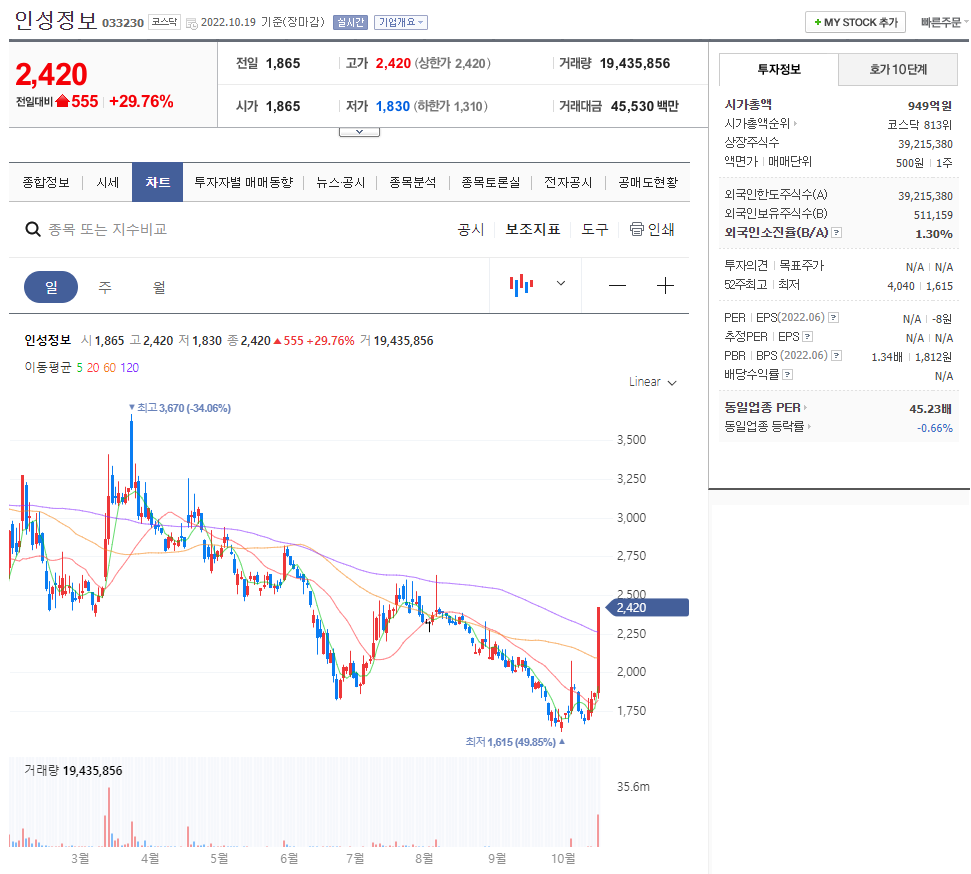Click 외국인보유주식수(B) 511,159 value
971x874 pixels.
933,215
